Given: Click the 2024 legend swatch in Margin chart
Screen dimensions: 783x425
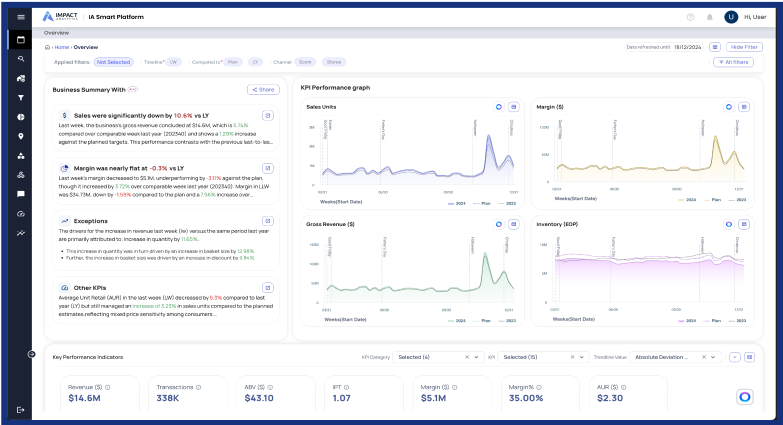Looking at the screenshot, I should 681,200.
